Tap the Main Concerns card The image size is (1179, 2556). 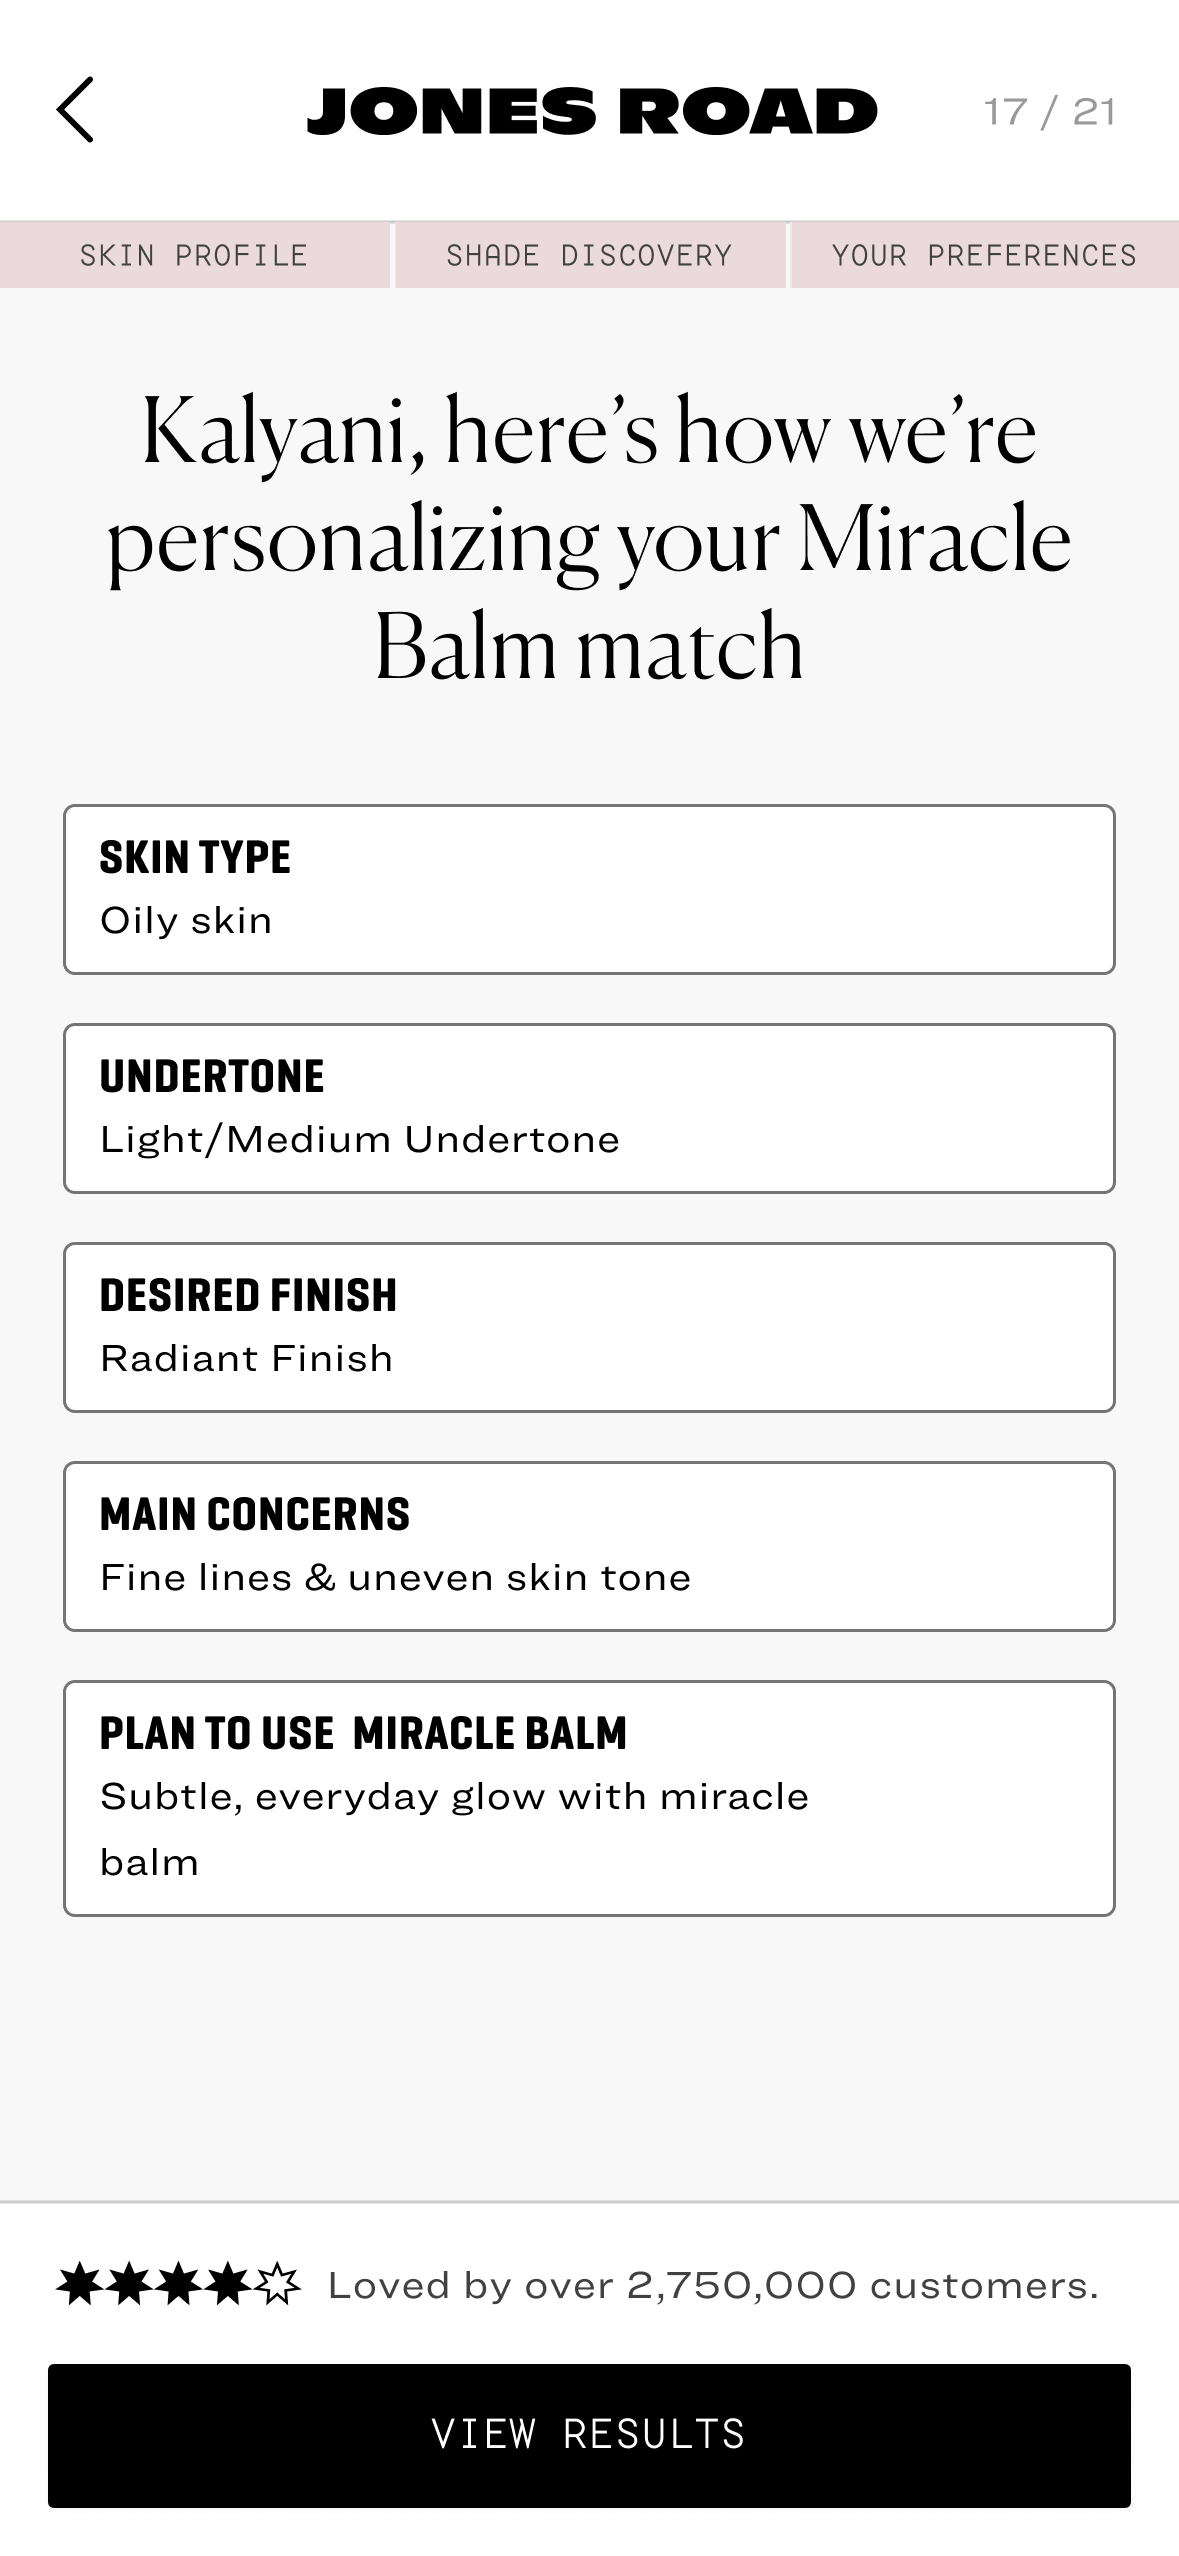(589, 1546)
